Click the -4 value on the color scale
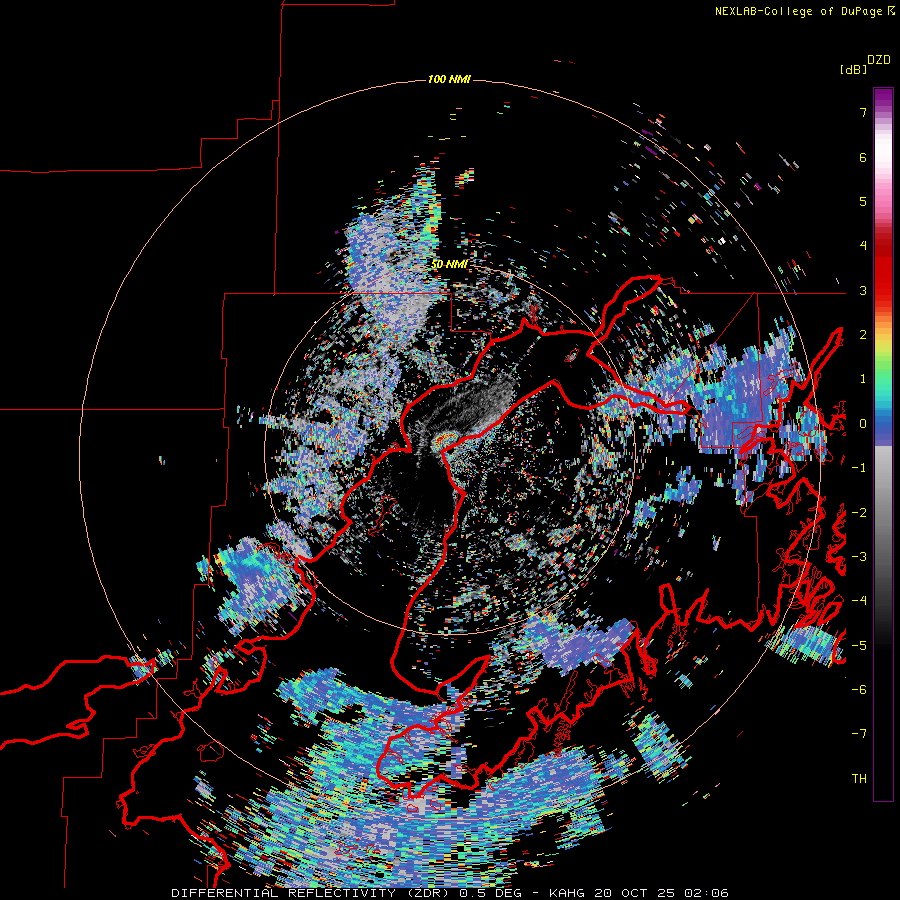This screenshot has width=900, height=900. coord(859,601)
